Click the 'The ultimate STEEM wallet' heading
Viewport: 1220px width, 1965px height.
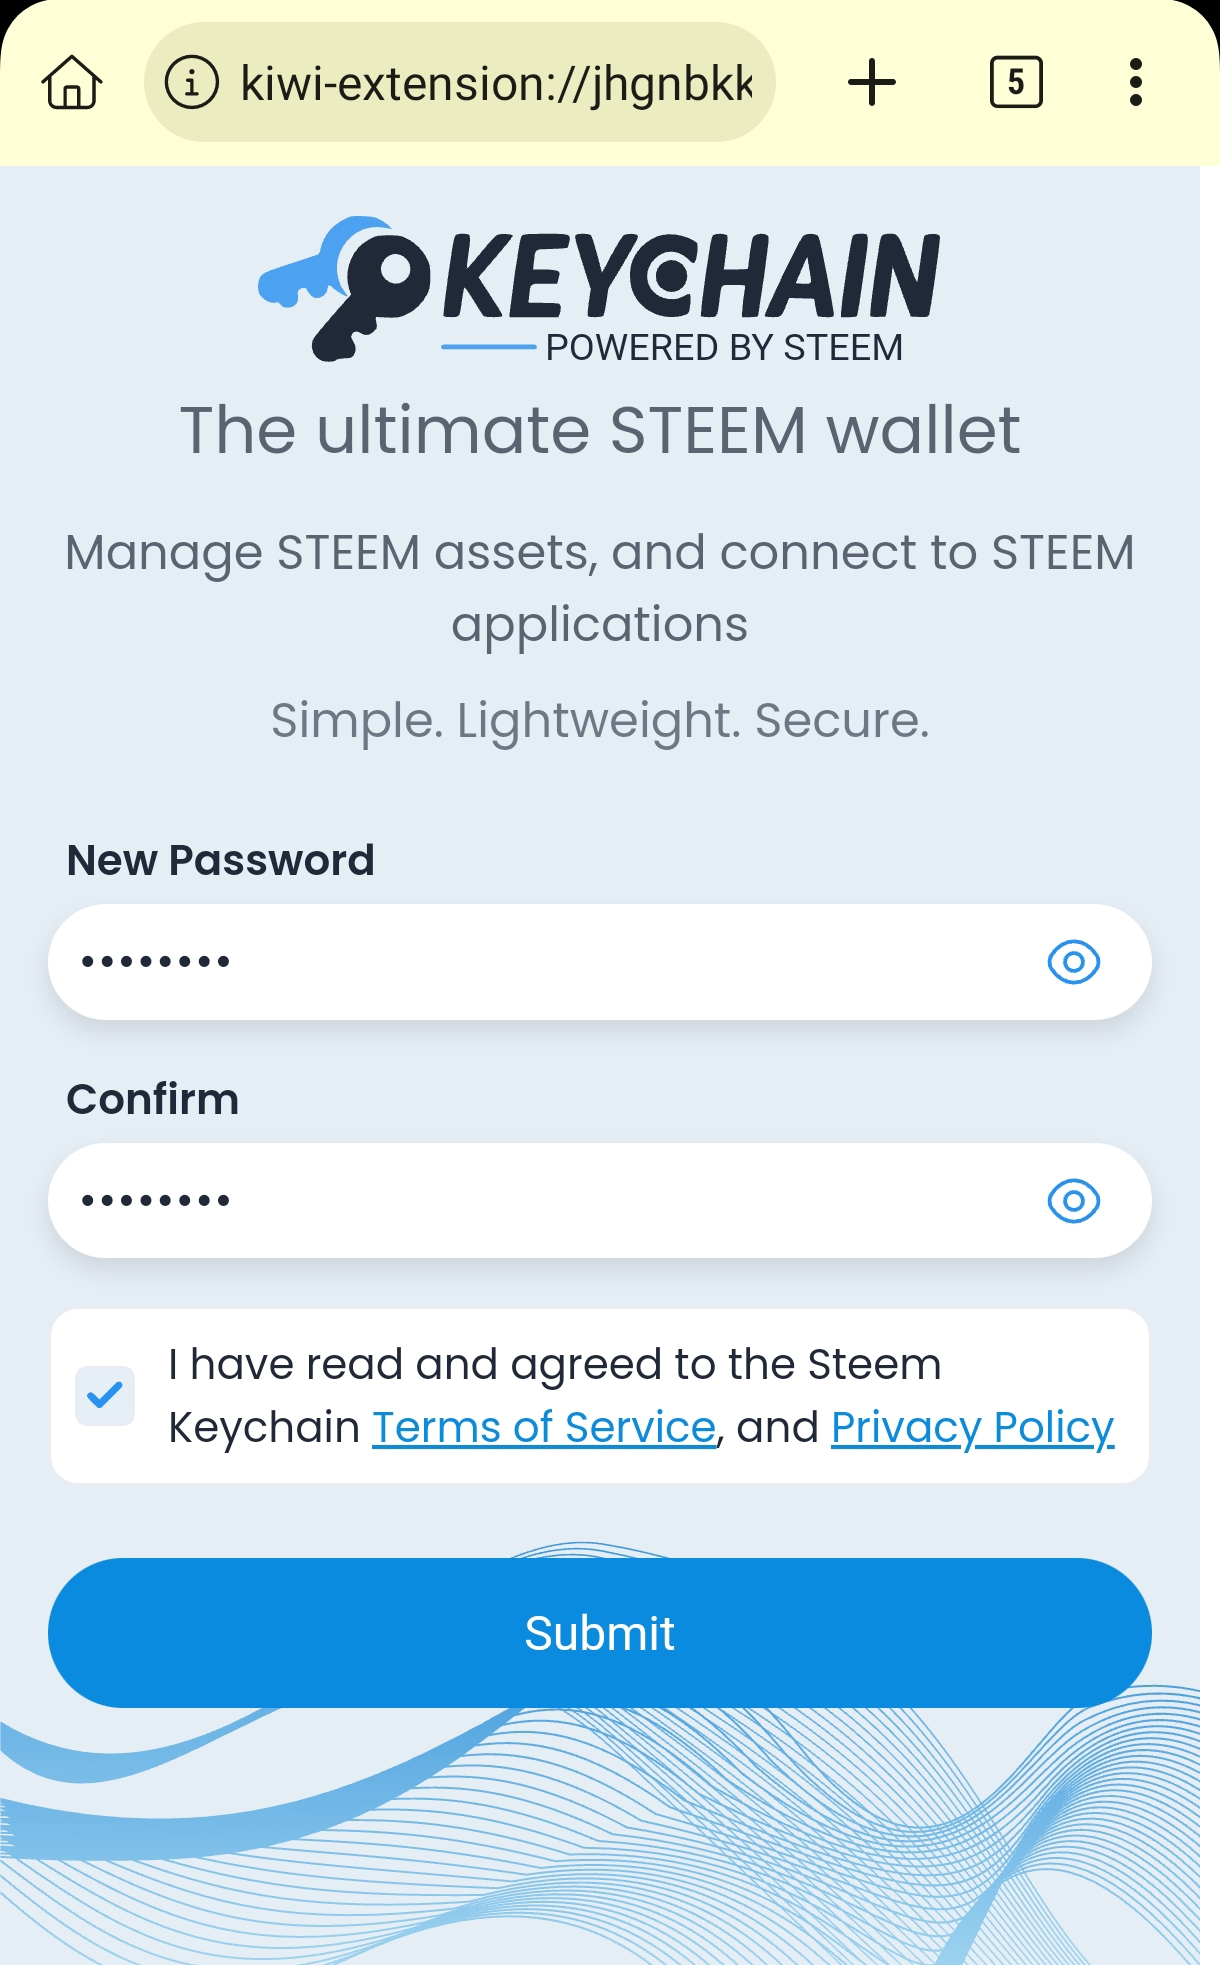tap(600, 430)
